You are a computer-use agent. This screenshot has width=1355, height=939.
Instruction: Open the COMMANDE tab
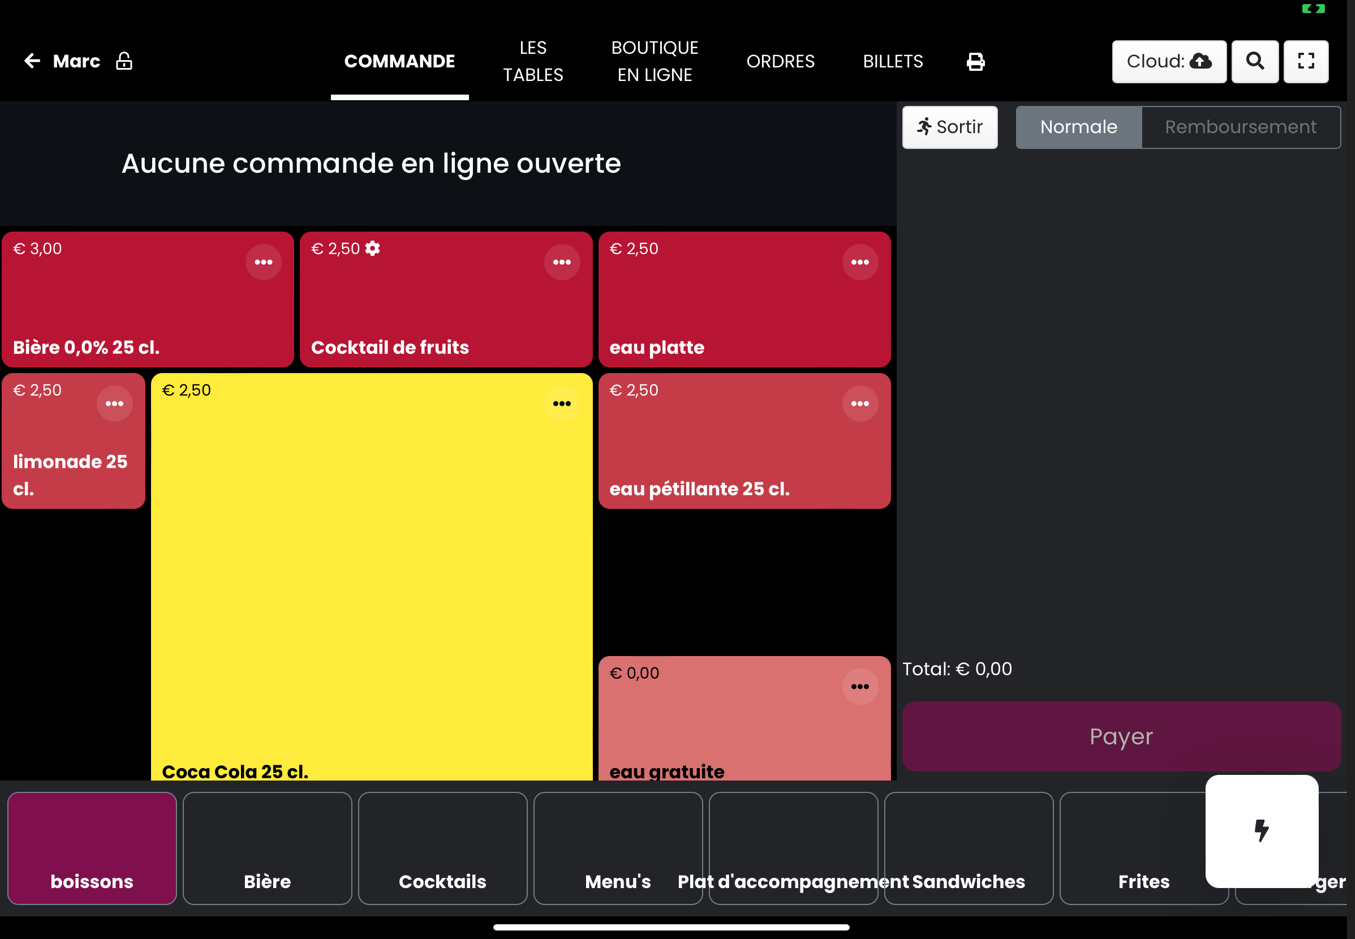(x=400, y=61)
